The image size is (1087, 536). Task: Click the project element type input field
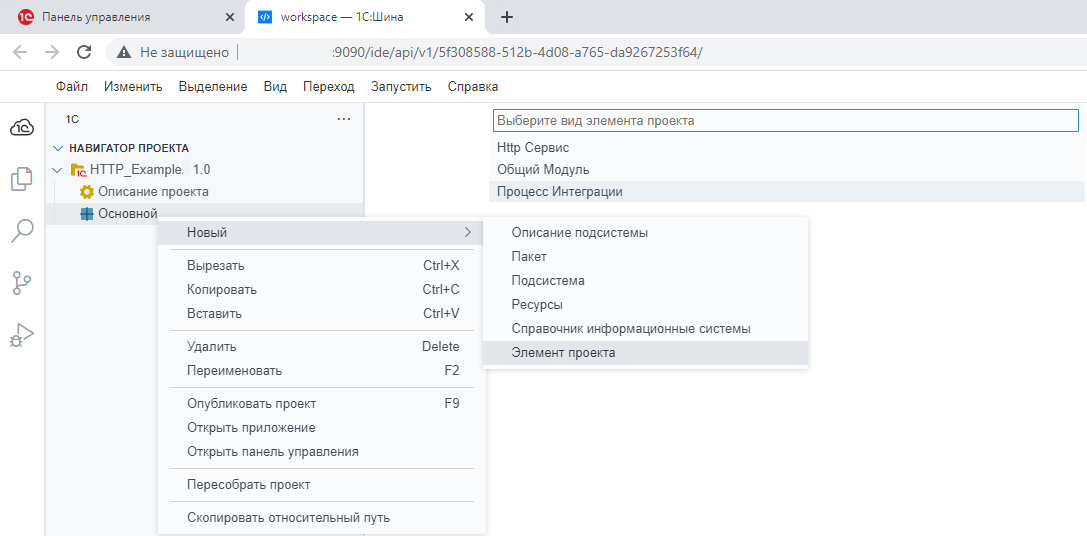click(785, 120)
